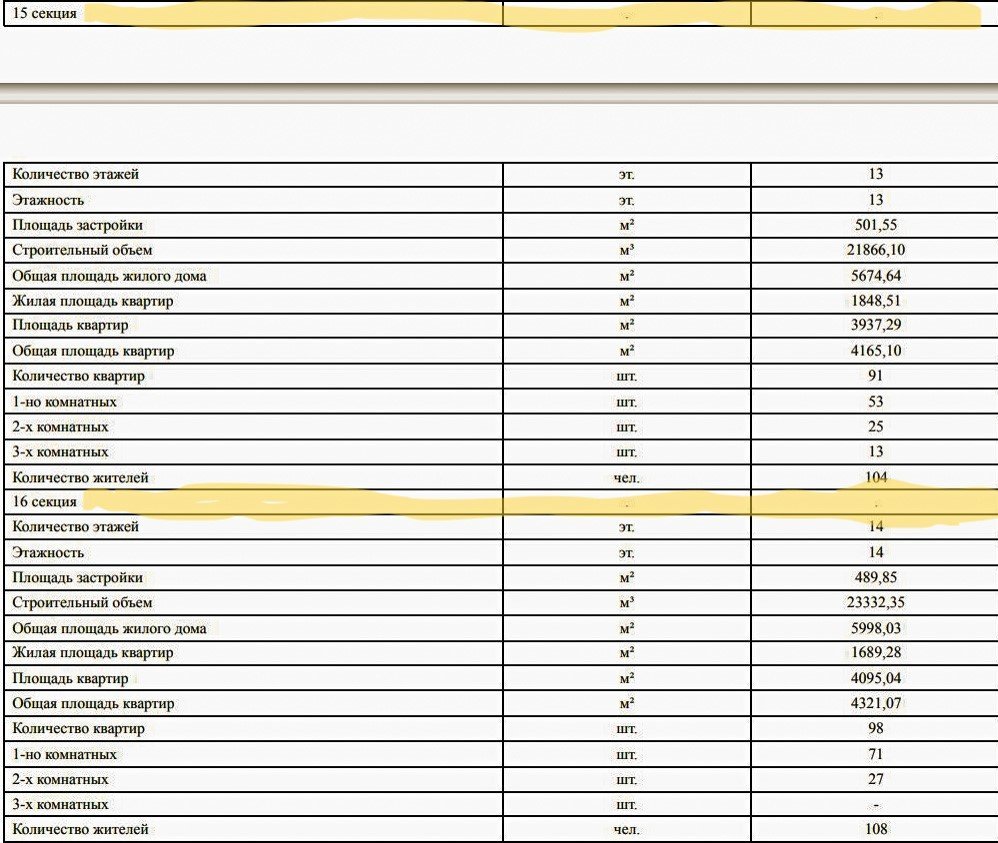Select the value 4095,04
Image resolution: width=998 pixels, height=843 pixels.
click(876, 678)
